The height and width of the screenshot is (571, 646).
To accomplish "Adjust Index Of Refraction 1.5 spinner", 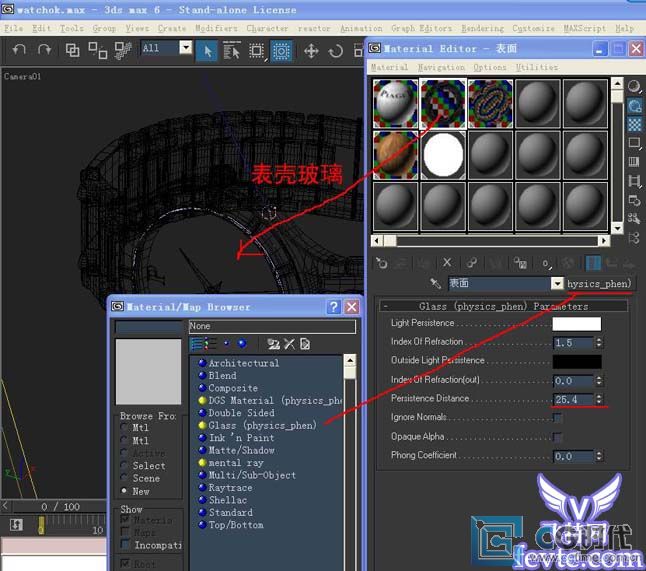I will [x=599, y=342].
